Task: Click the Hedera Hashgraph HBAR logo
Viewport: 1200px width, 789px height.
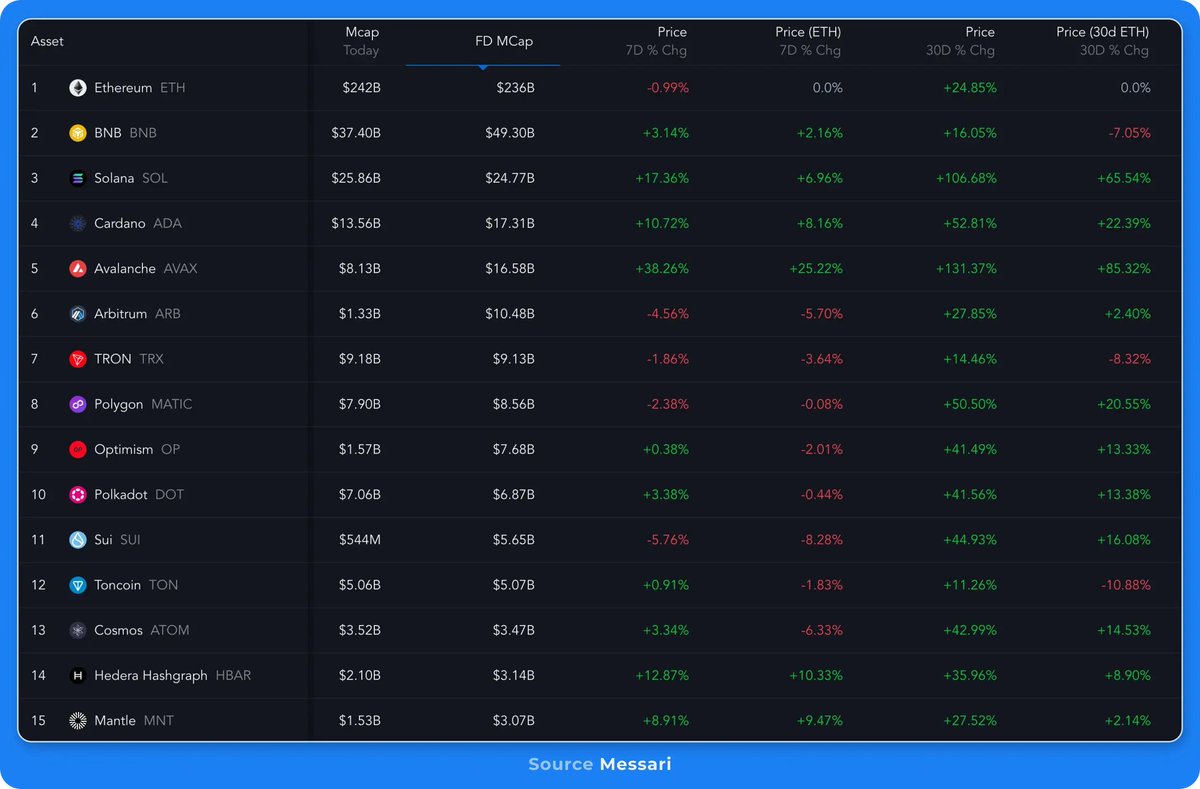Action: [x=77, y=675]
